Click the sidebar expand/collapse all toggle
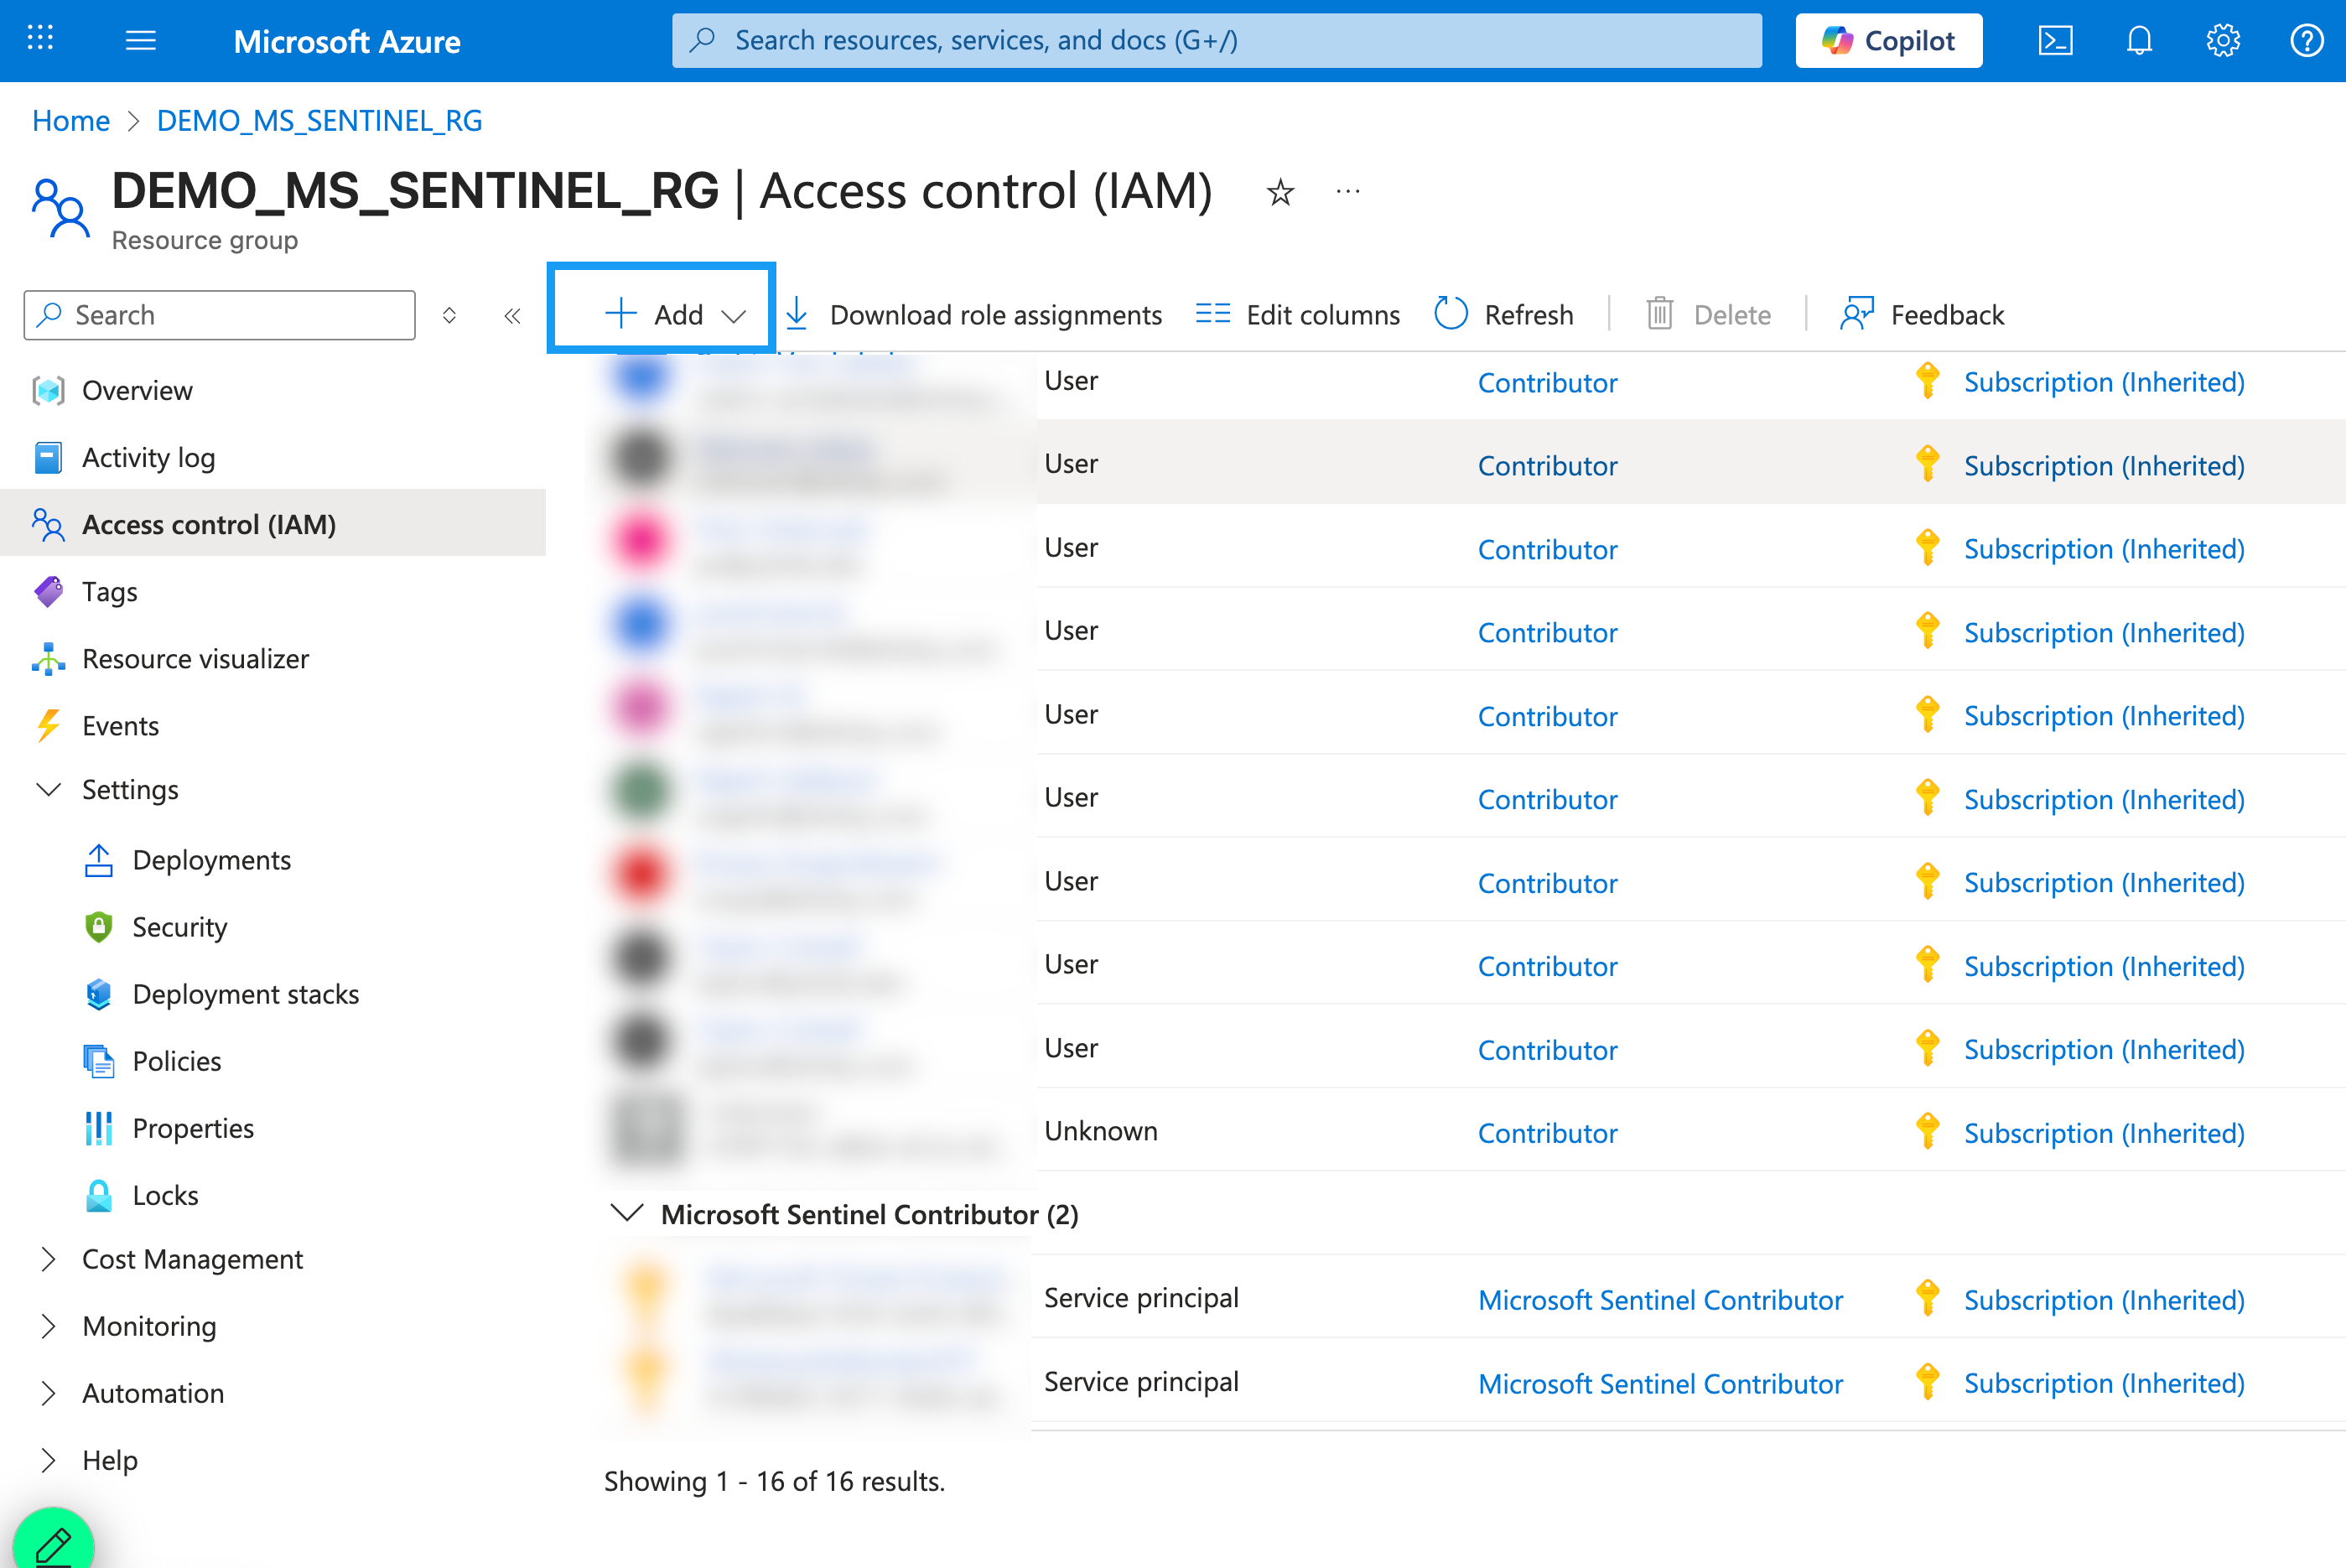This screenshot has width=2346, height=1568. click(x=449, y=316)
